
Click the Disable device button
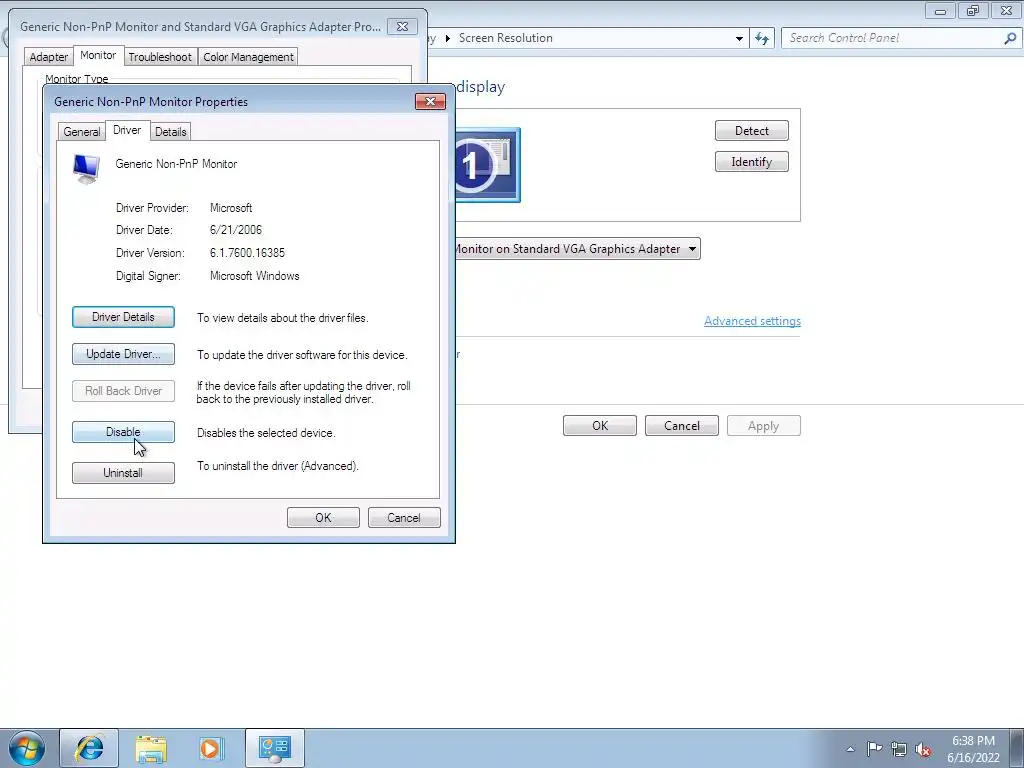click(x=123, y=432)
